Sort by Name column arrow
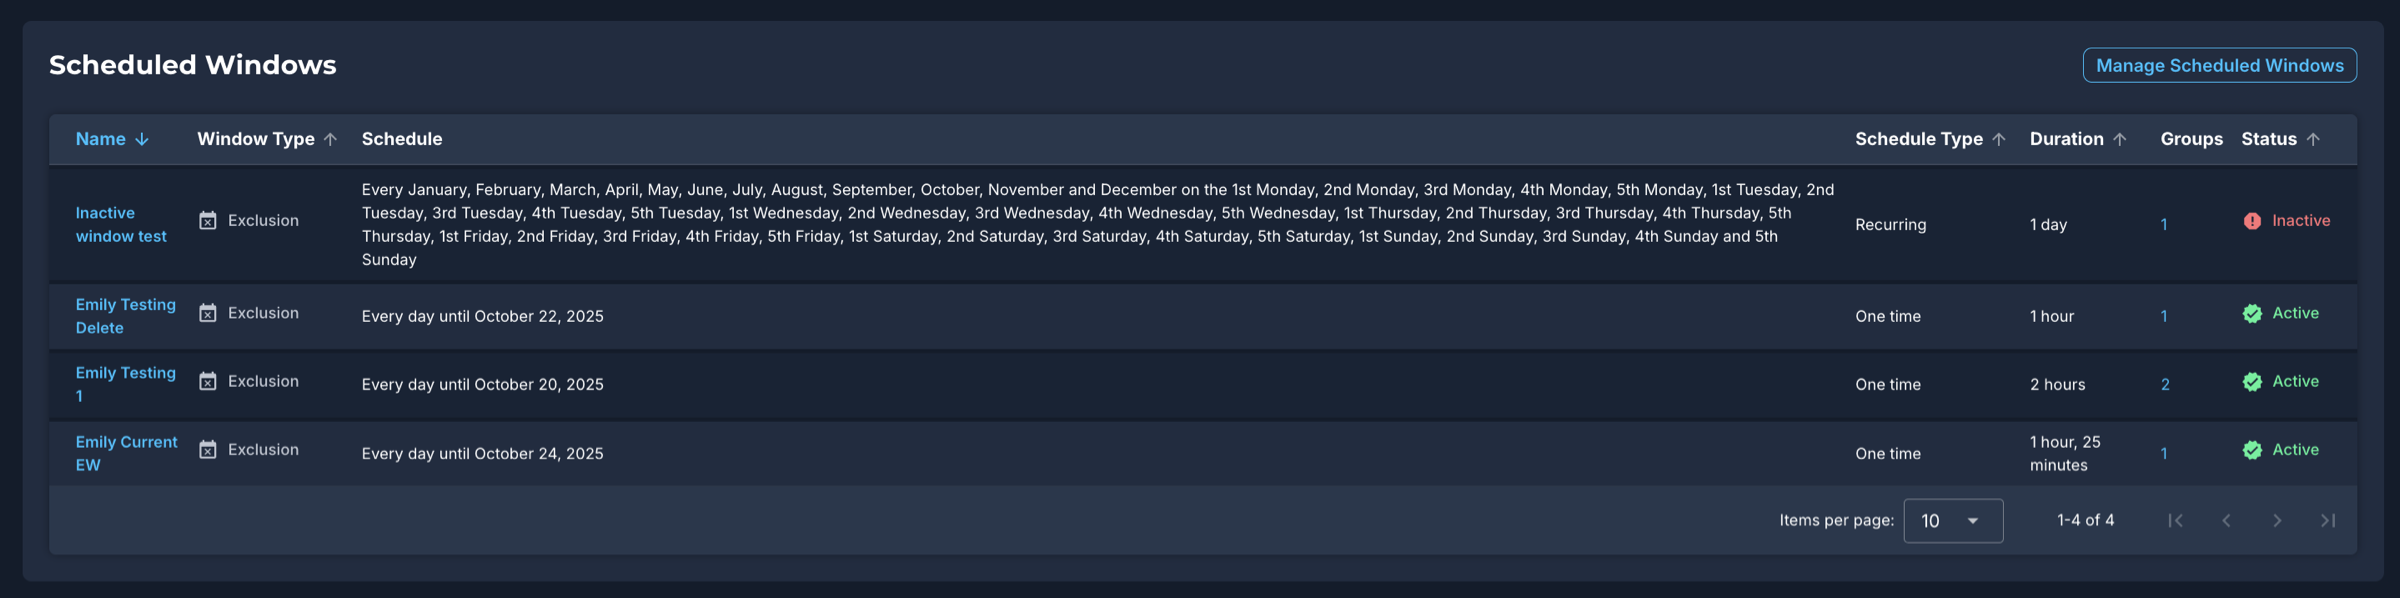2400x598 pixels. click(142, 139)
